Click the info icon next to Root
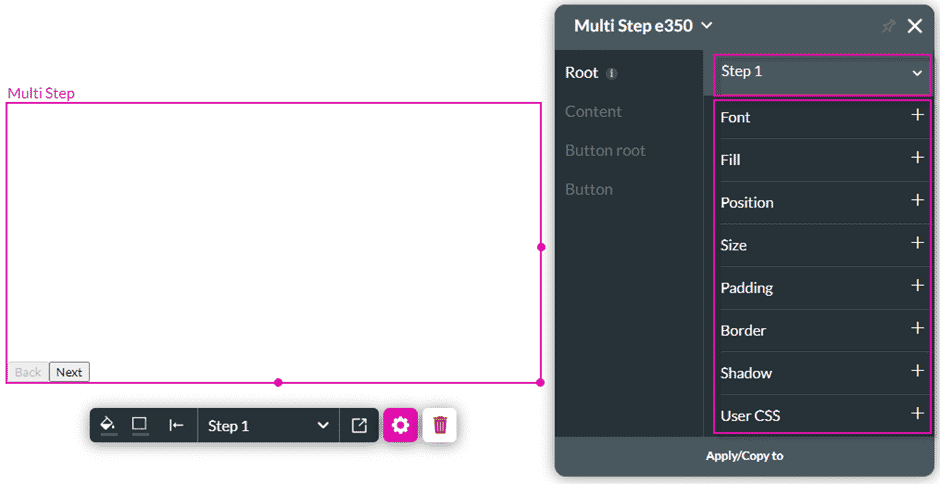 [x=611, y=73]
